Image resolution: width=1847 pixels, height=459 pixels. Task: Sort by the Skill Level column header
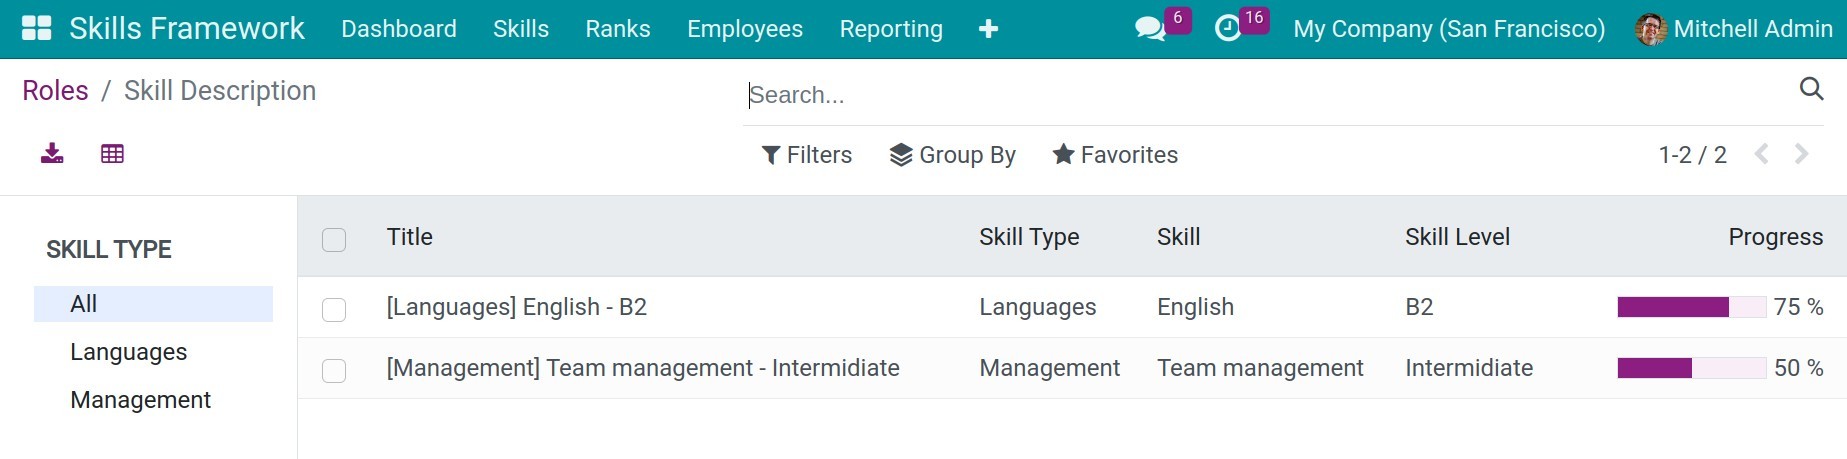tap(1457, 237)
